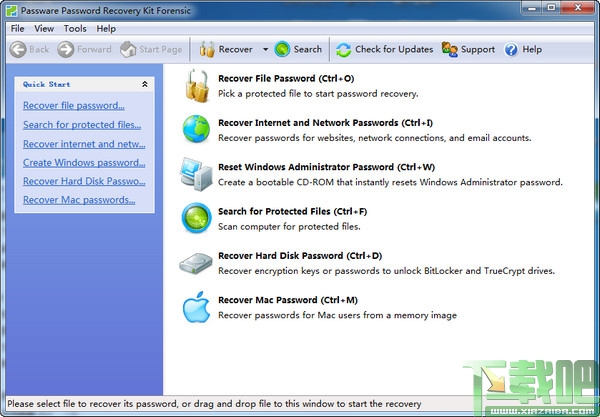Viewport: 600px width, 417px height.
Task: Click the Support people icon
Action: click(x=450, y=49)
